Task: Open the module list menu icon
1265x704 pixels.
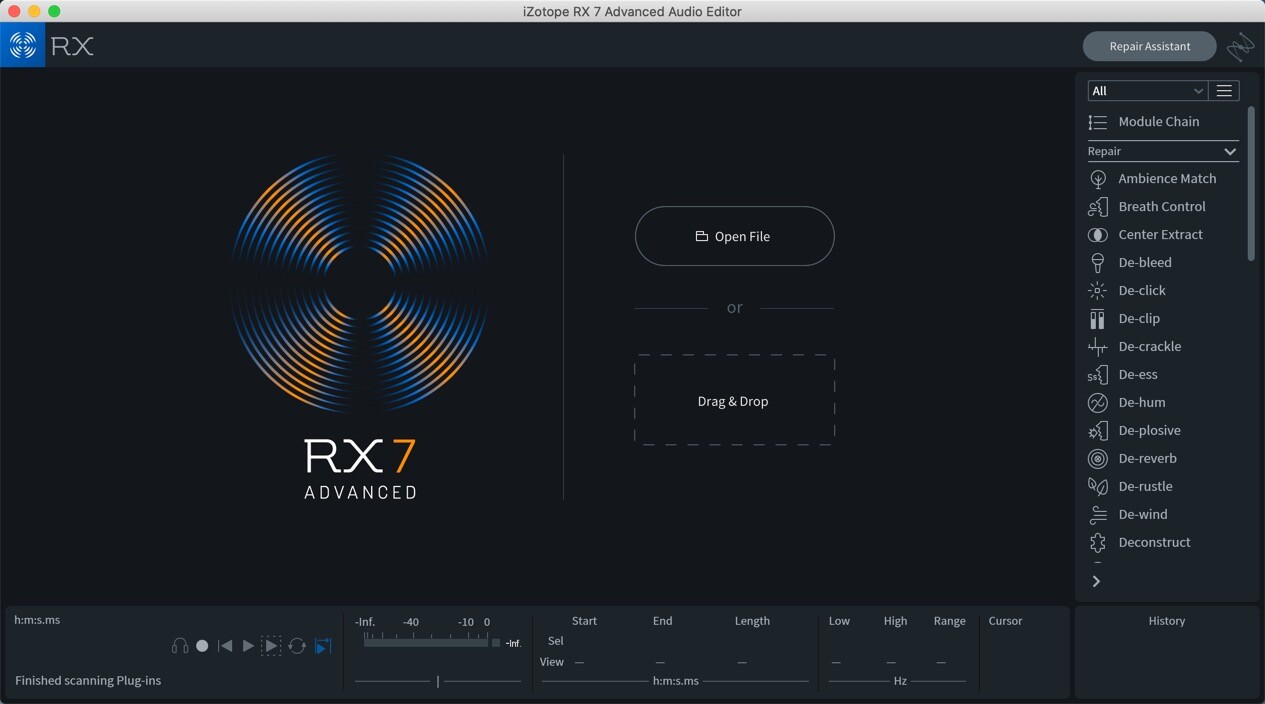Action: [1224, 90]
